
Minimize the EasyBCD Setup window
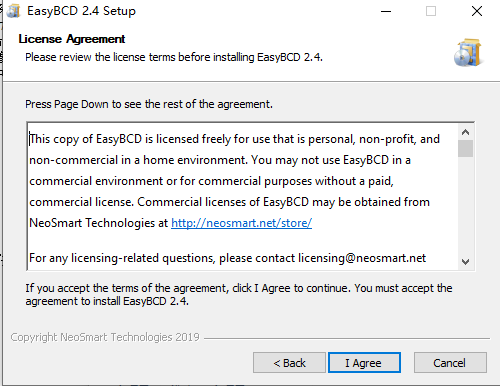point(386,11)
